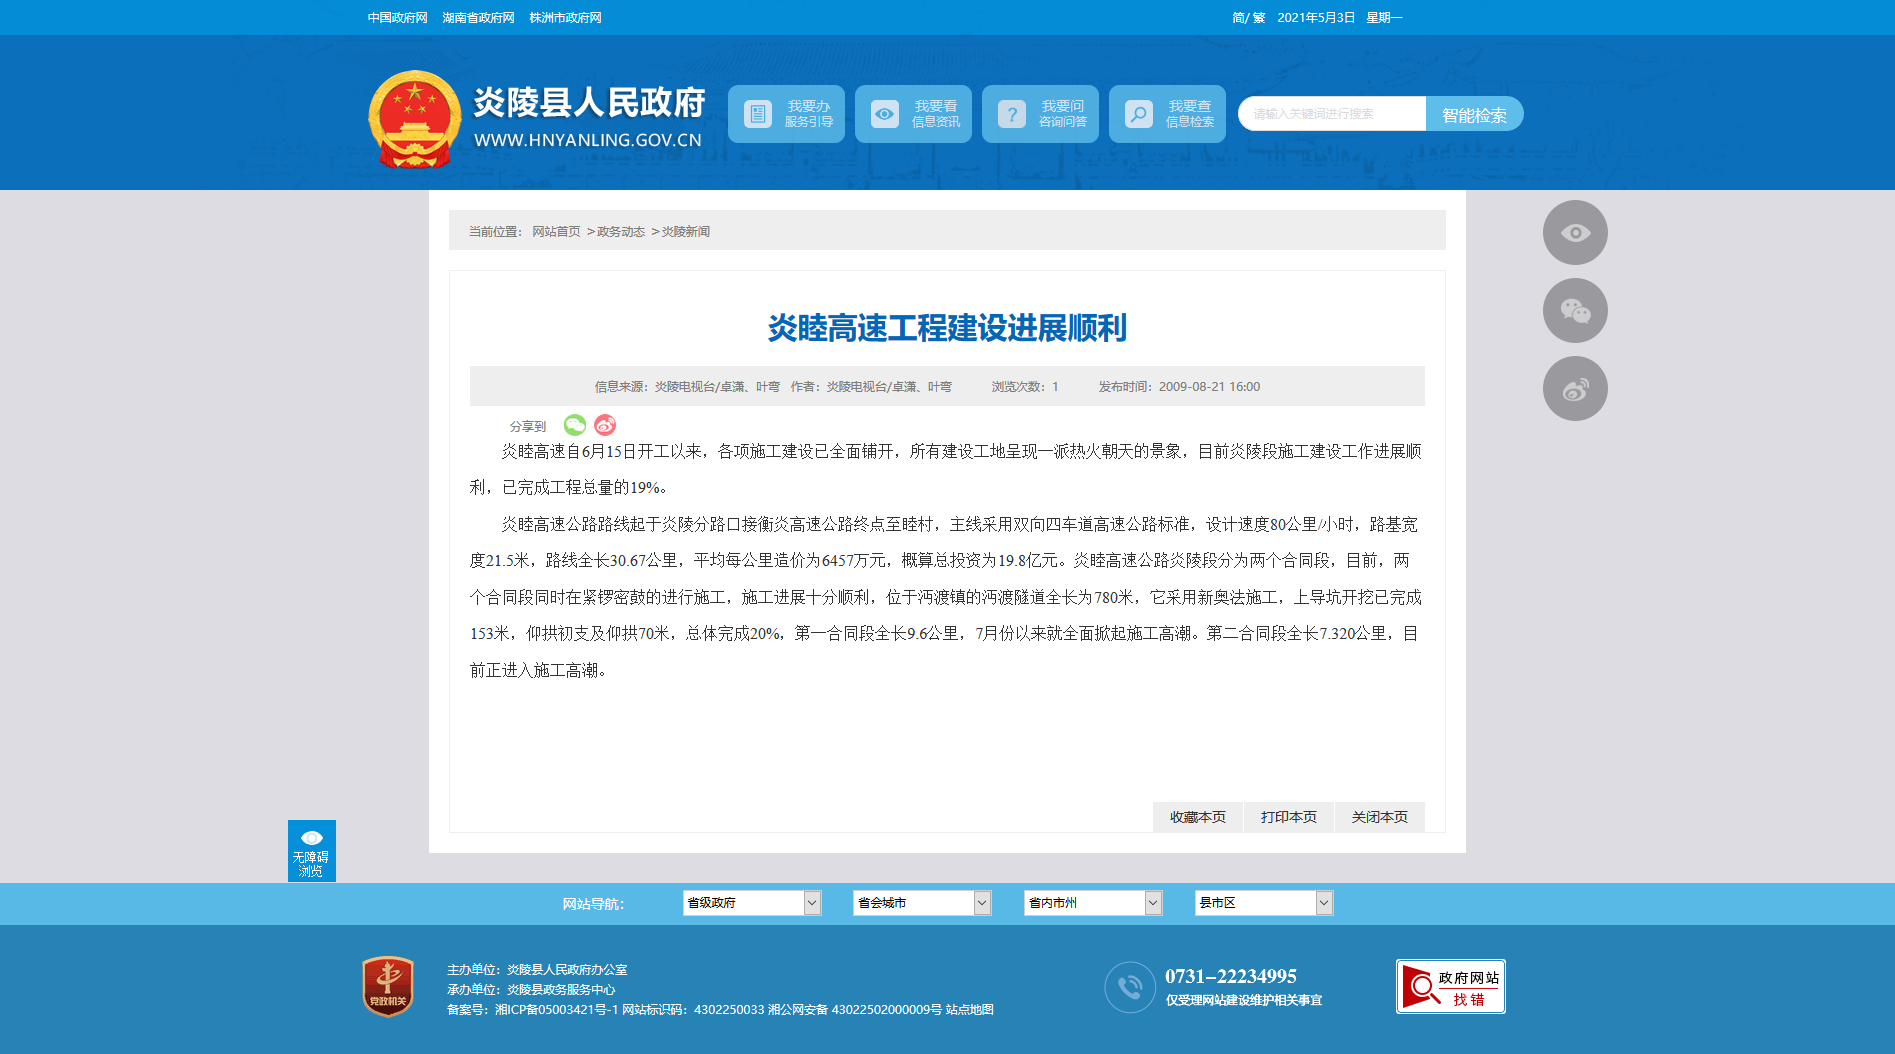1895x1054 pixels.
Task: Click the national emblem logo
Action: click(x=414, y=119)
